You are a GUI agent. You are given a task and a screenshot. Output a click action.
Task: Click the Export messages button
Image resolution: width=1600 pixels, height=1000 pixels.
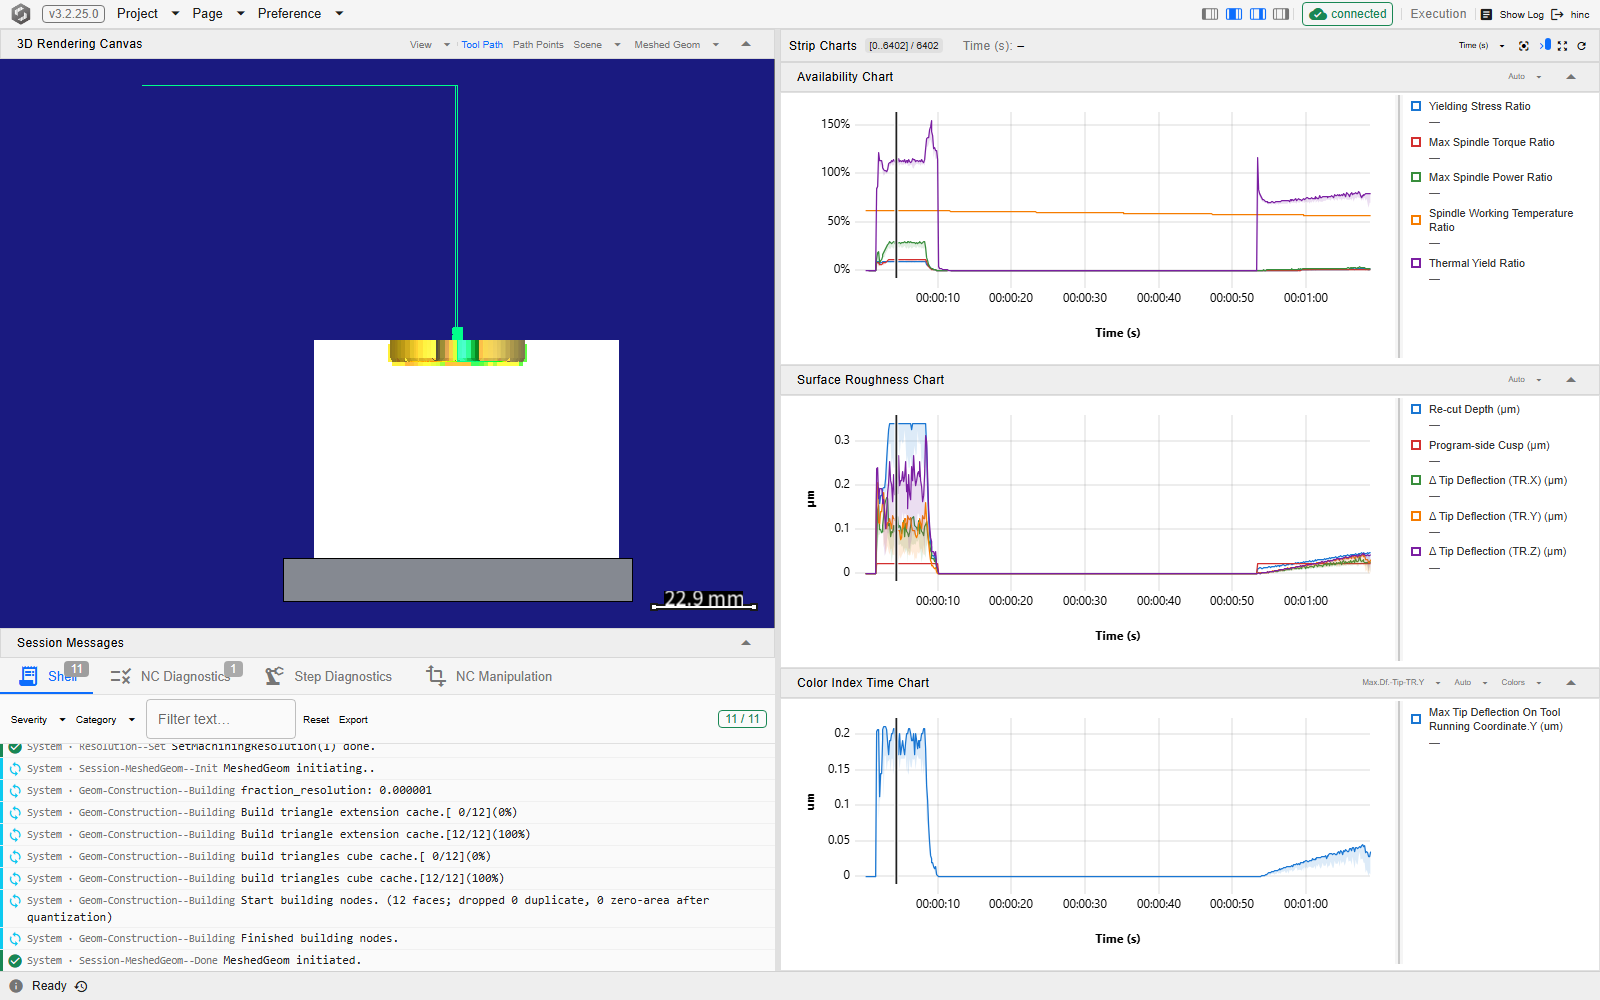click(x=353, y=720)
